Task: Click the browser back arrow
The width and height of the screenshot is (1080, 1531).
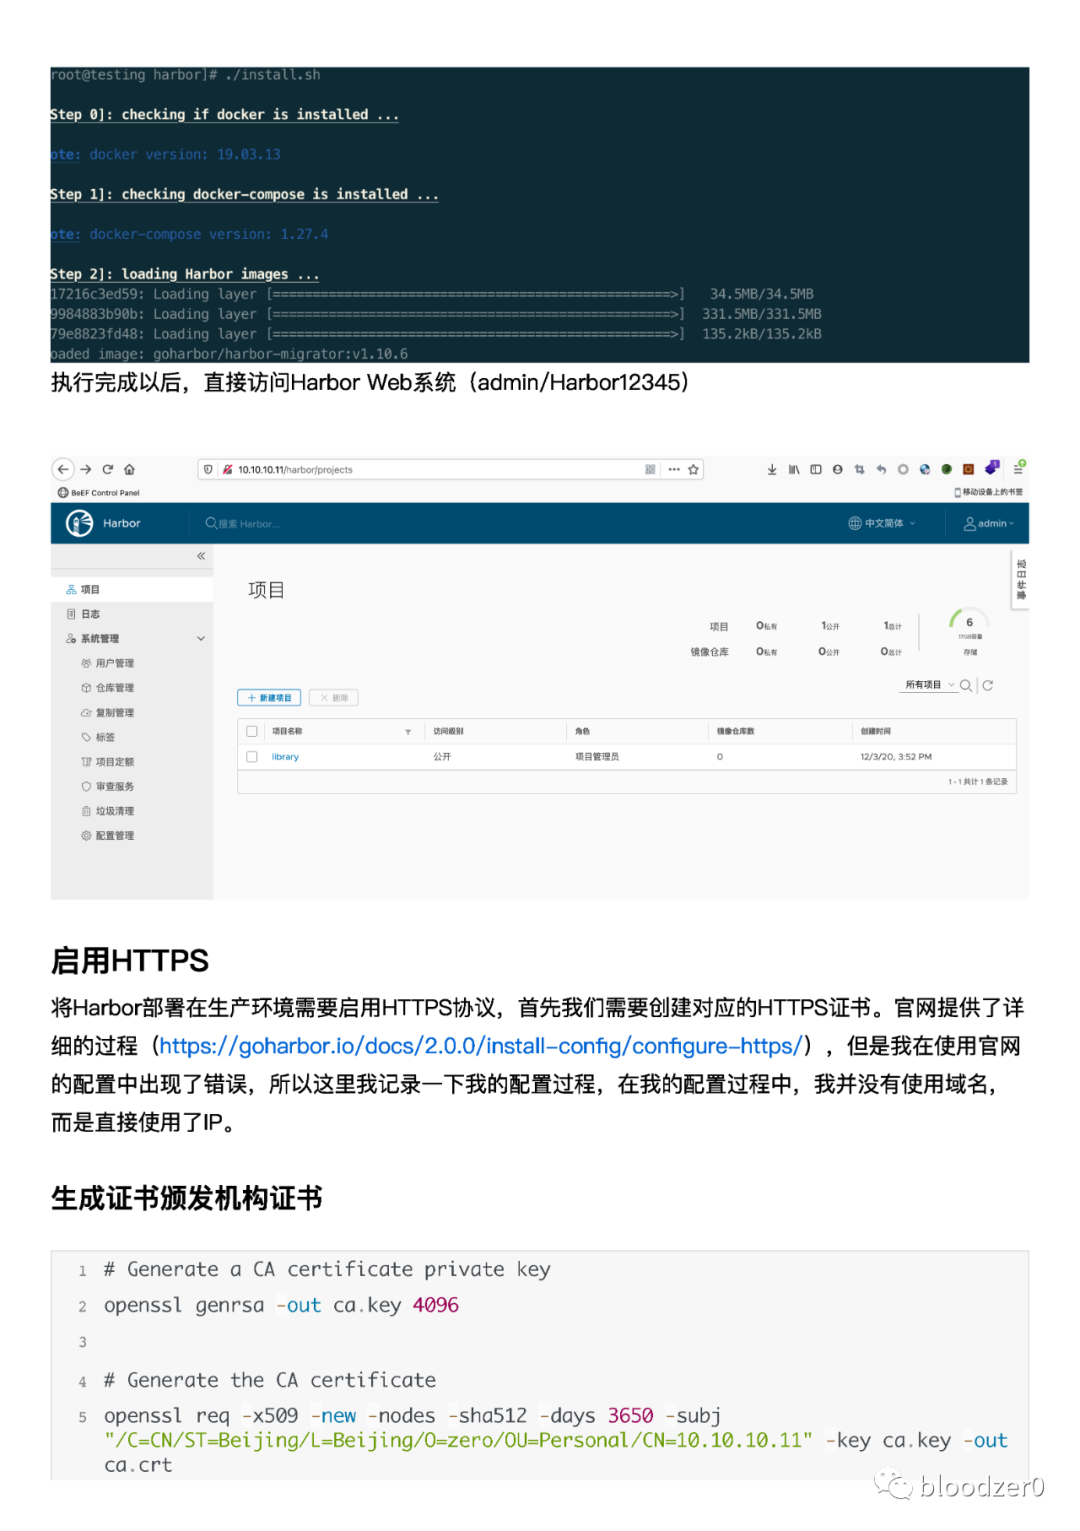Action: [63, 469]
